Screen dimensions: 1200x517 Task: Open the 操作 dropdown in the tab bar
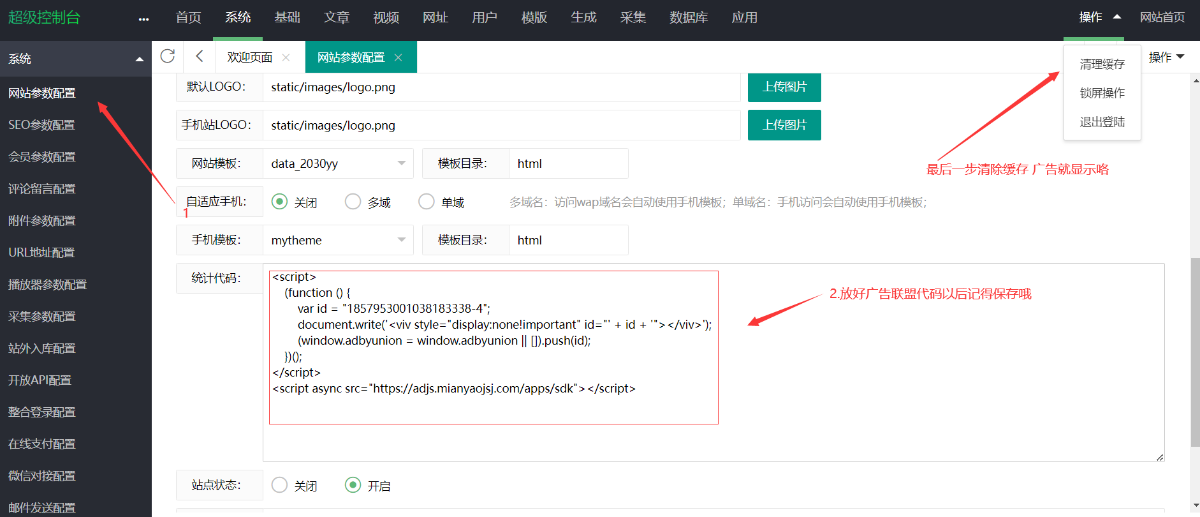click(1166, 57)
